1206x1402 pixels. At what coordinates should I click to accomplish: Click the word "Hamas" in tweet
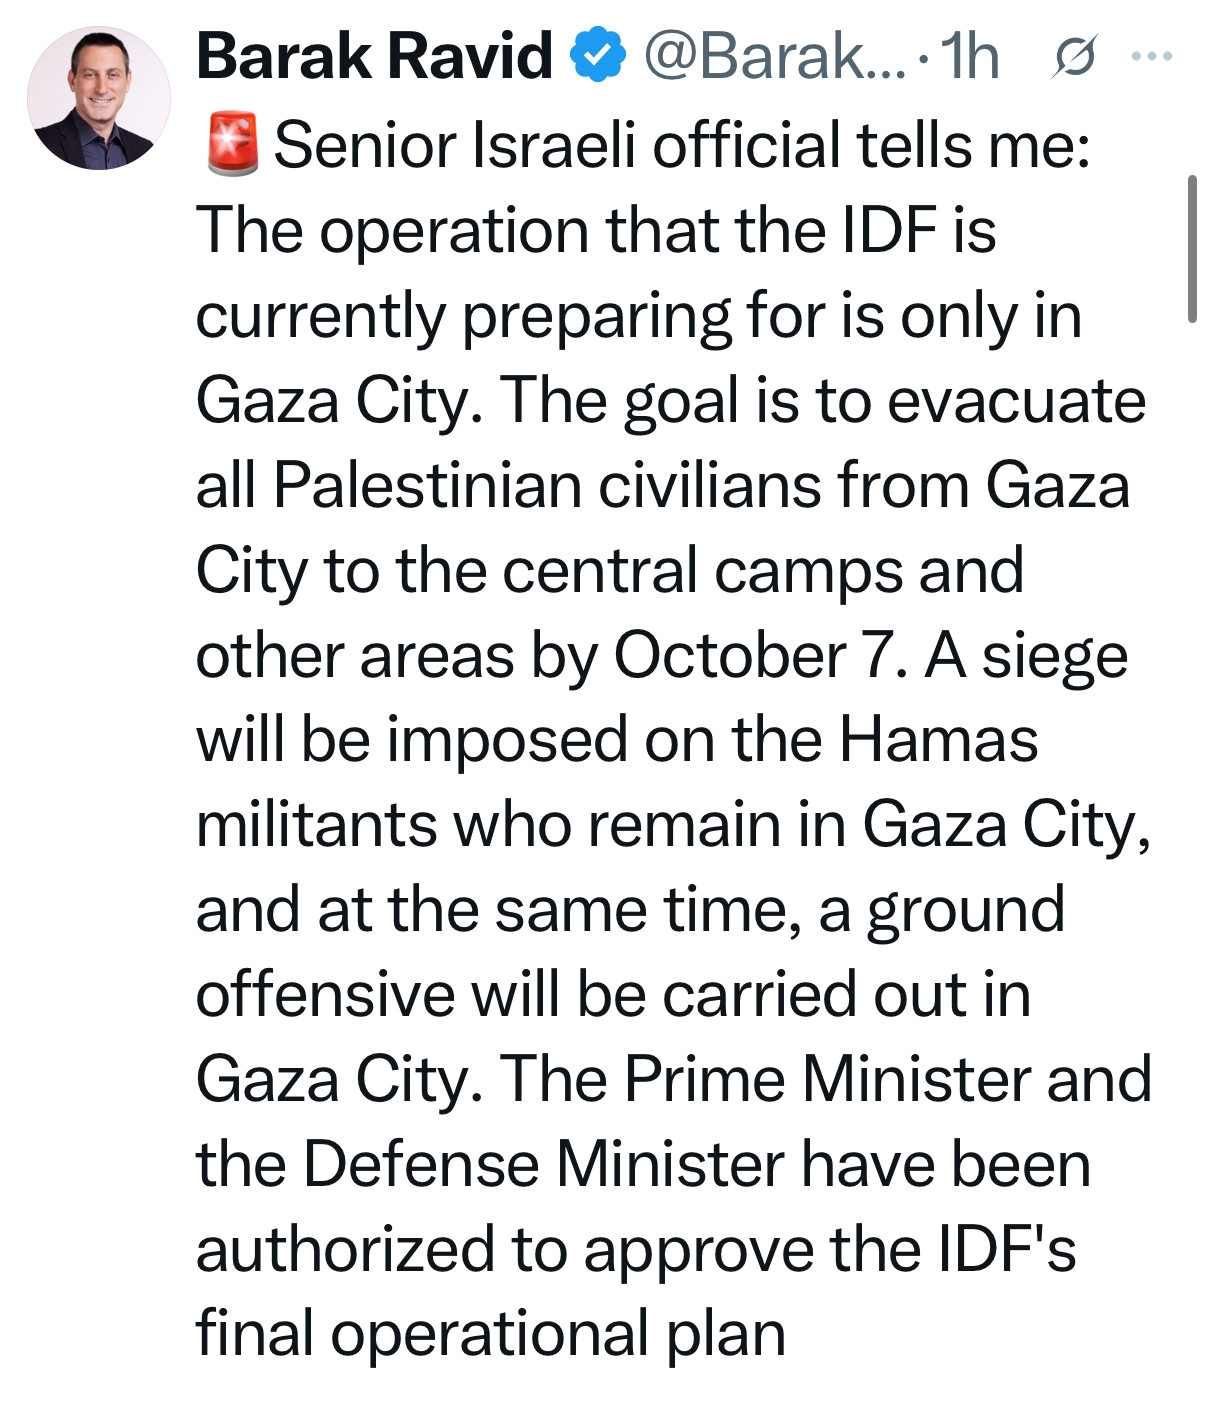point(938,740)
